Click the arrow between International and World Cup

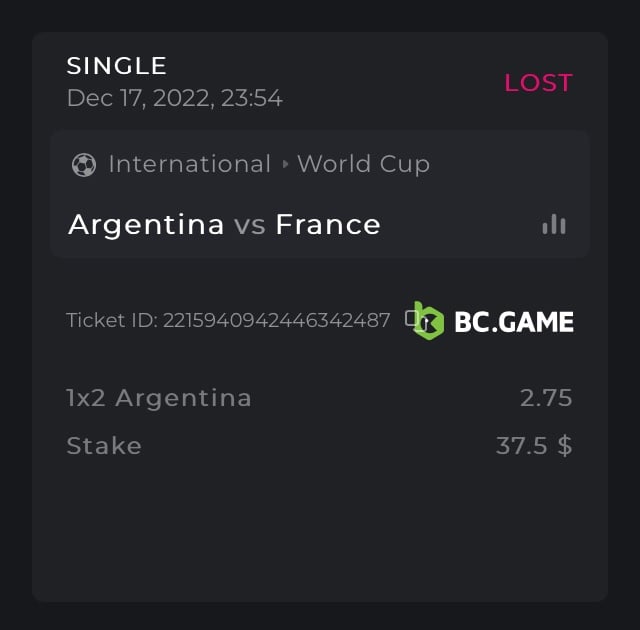click(285, 165)
